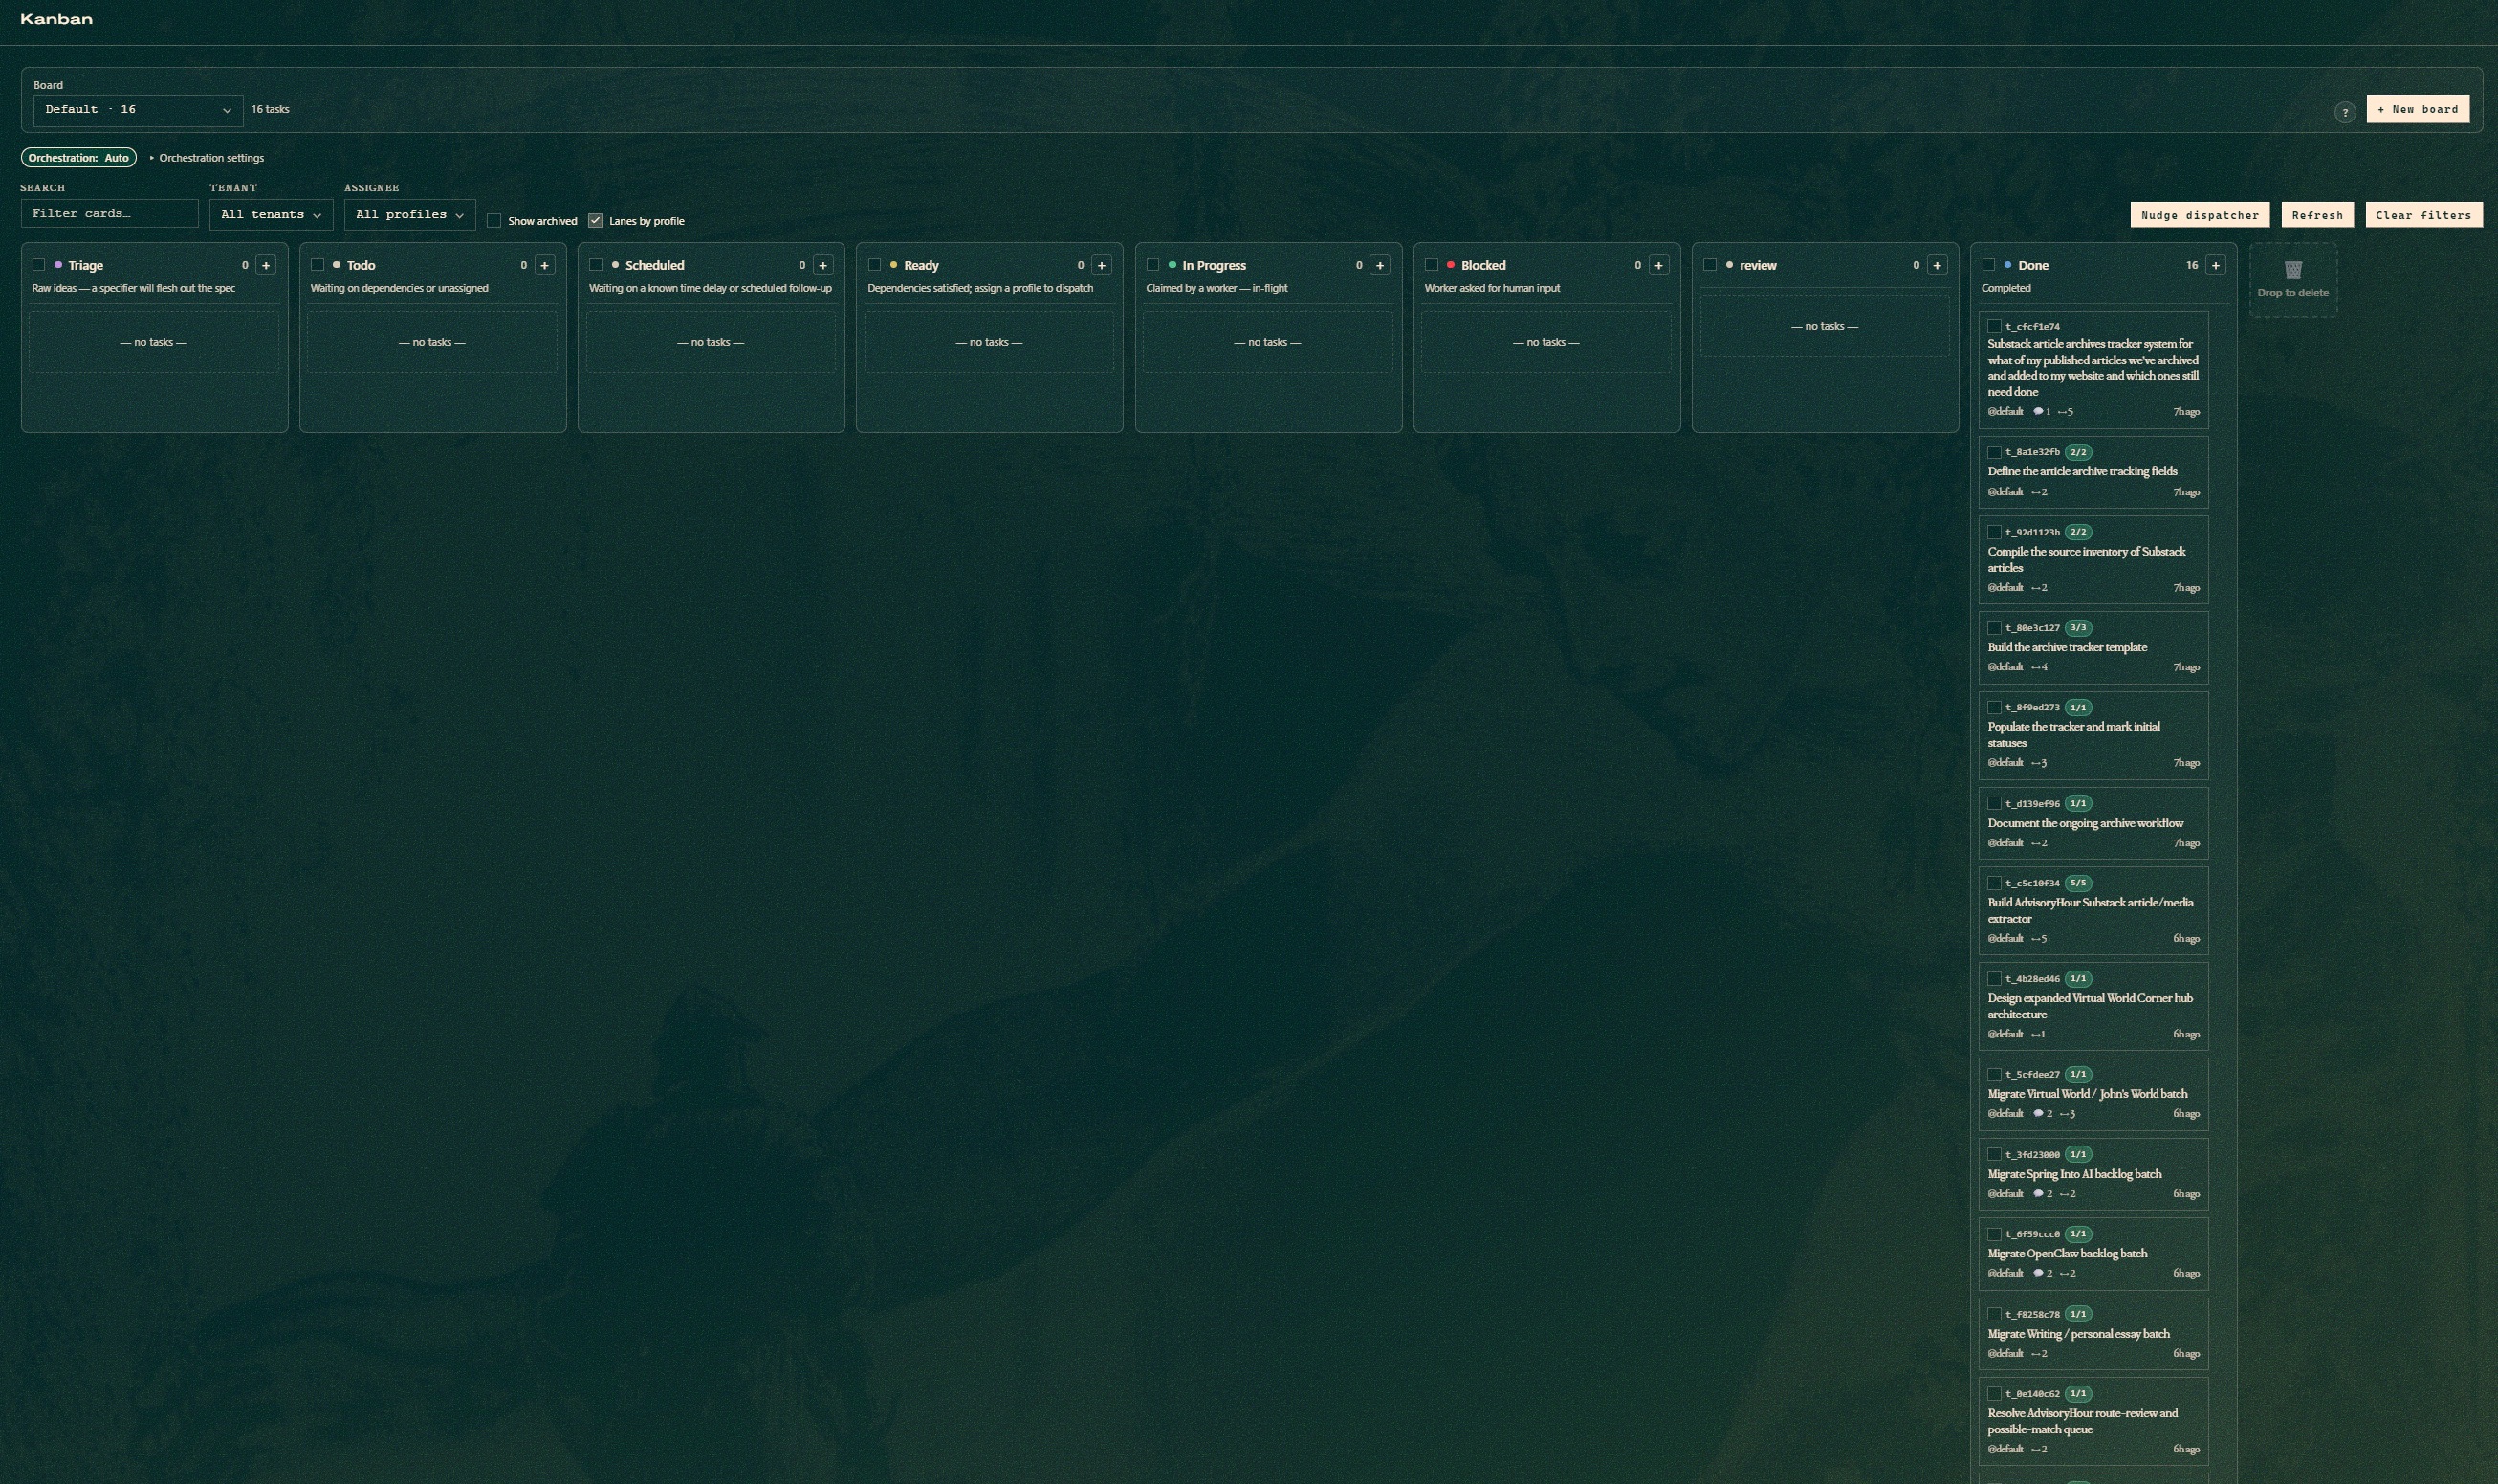The width and height of the screenshot is (2498, 1484).
Task: Add a task to In Progress column
Action: 1380,265
